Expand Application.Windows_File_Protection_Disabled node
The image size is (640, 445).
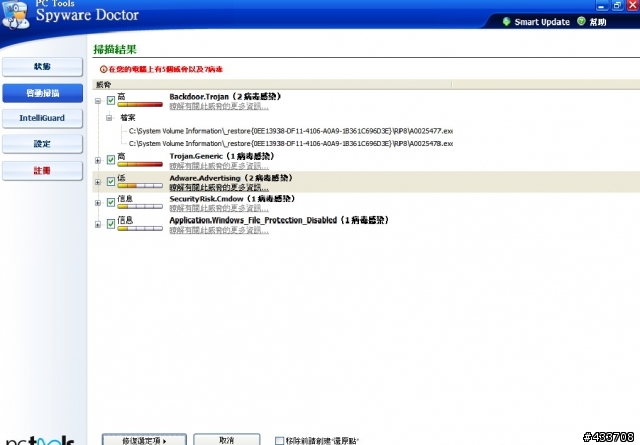(98, 225)
